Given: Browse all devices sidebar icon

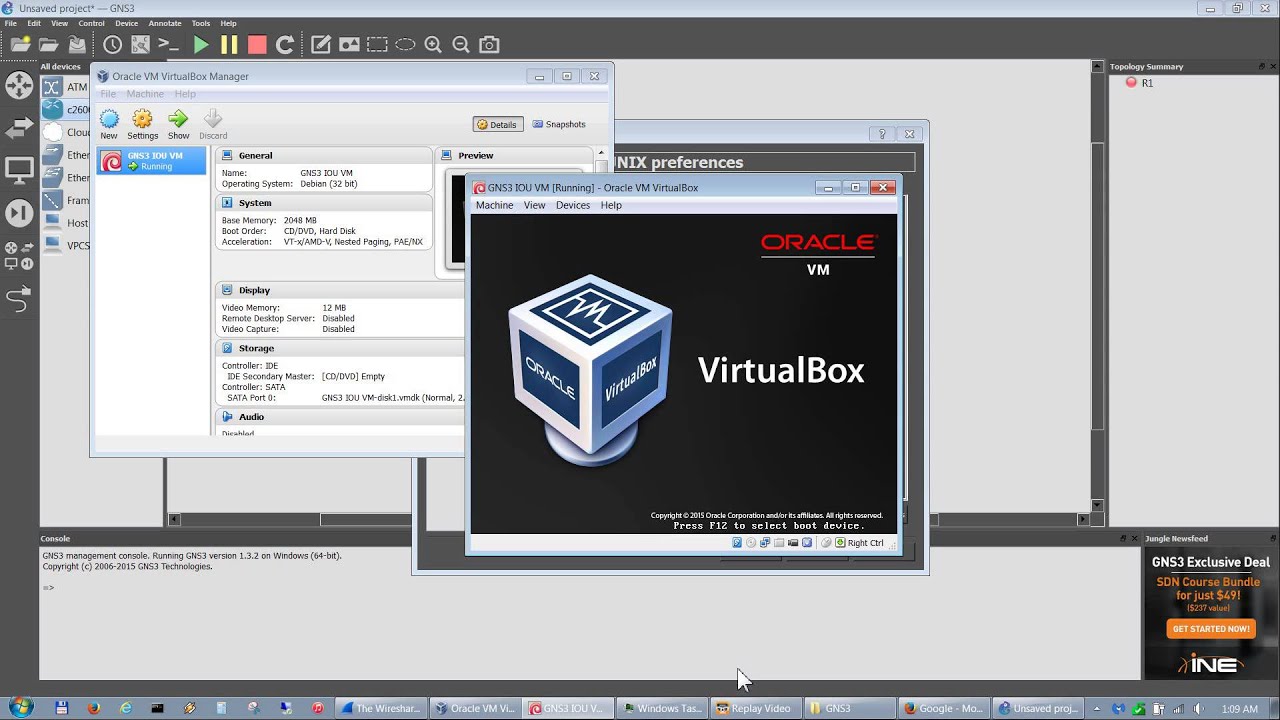Looking at the screenshot, I should tap(19, 255).
